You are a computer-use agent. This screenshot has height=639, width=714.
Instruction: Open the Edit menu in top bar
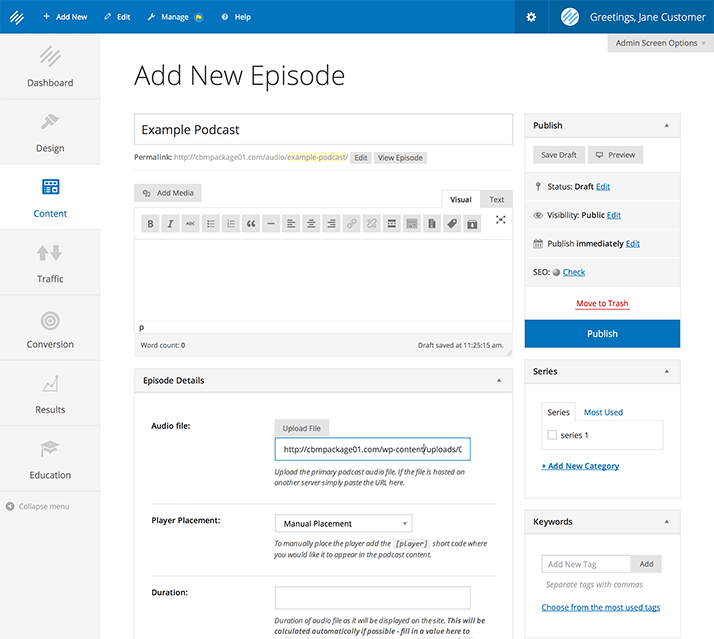click(x=117, y=17)
